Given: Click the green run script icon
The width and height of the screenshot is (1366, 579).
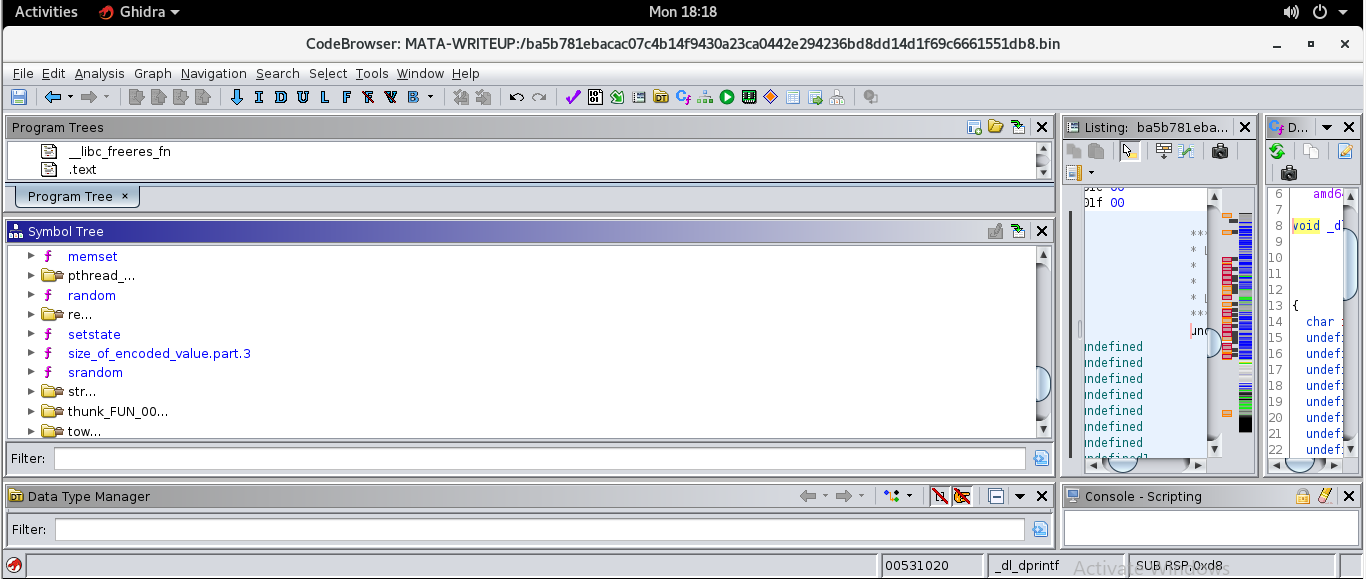Looking at the screenshot, I should [727, 97].
